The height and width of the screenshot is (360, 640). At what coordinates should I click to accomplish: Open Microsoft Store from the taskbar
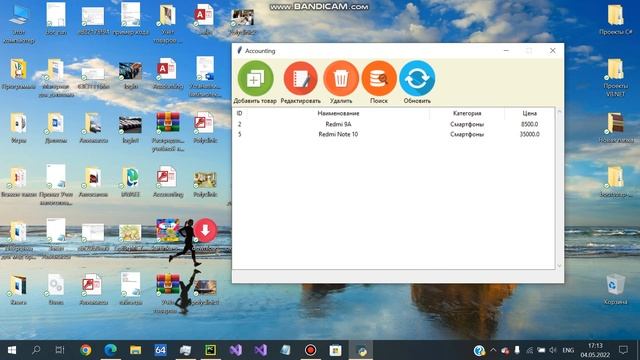pos(336,350)
